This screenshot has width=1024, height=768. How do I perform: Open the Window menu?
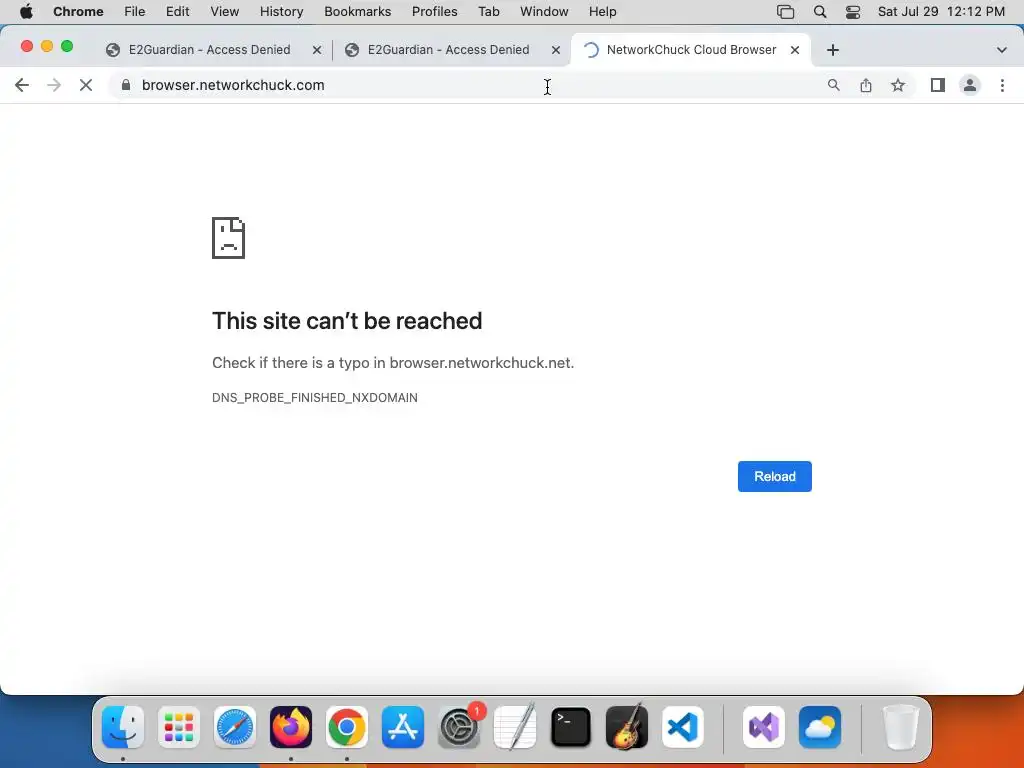(544, 12)
